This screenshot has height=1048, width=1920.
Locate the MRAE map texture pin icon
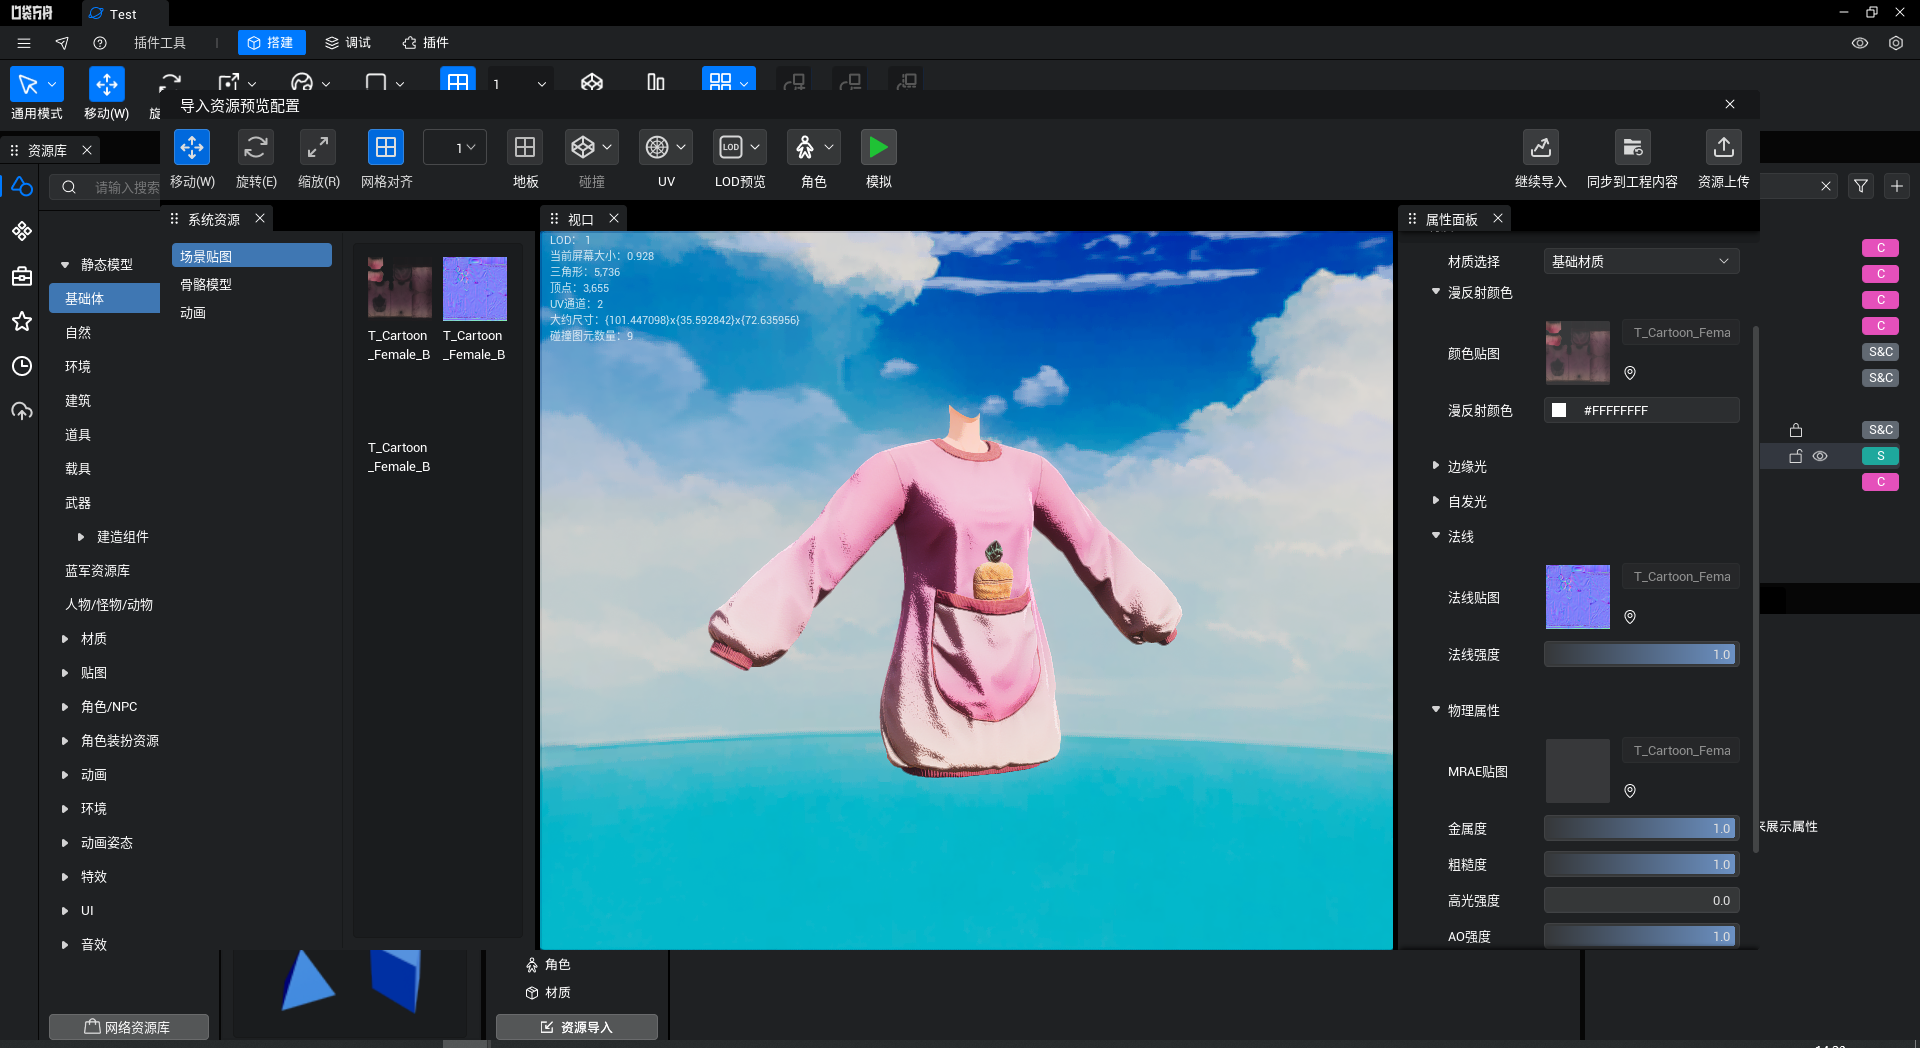tap(1630, 791)
